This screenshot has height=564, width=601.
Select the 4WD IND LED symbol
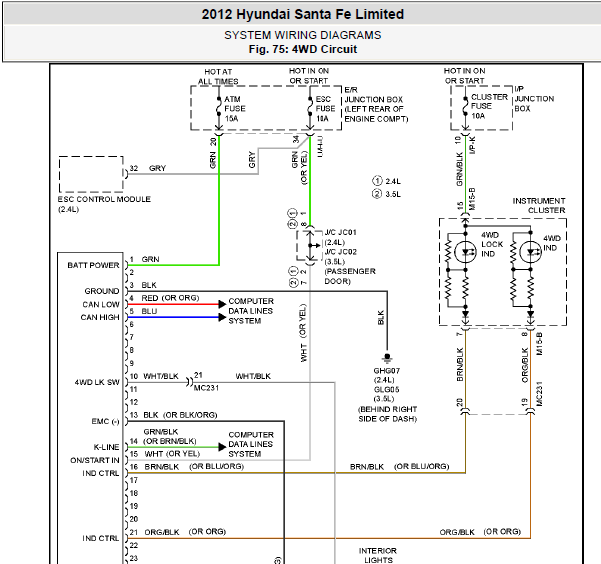pyautogui.click(x=530, y=252)
